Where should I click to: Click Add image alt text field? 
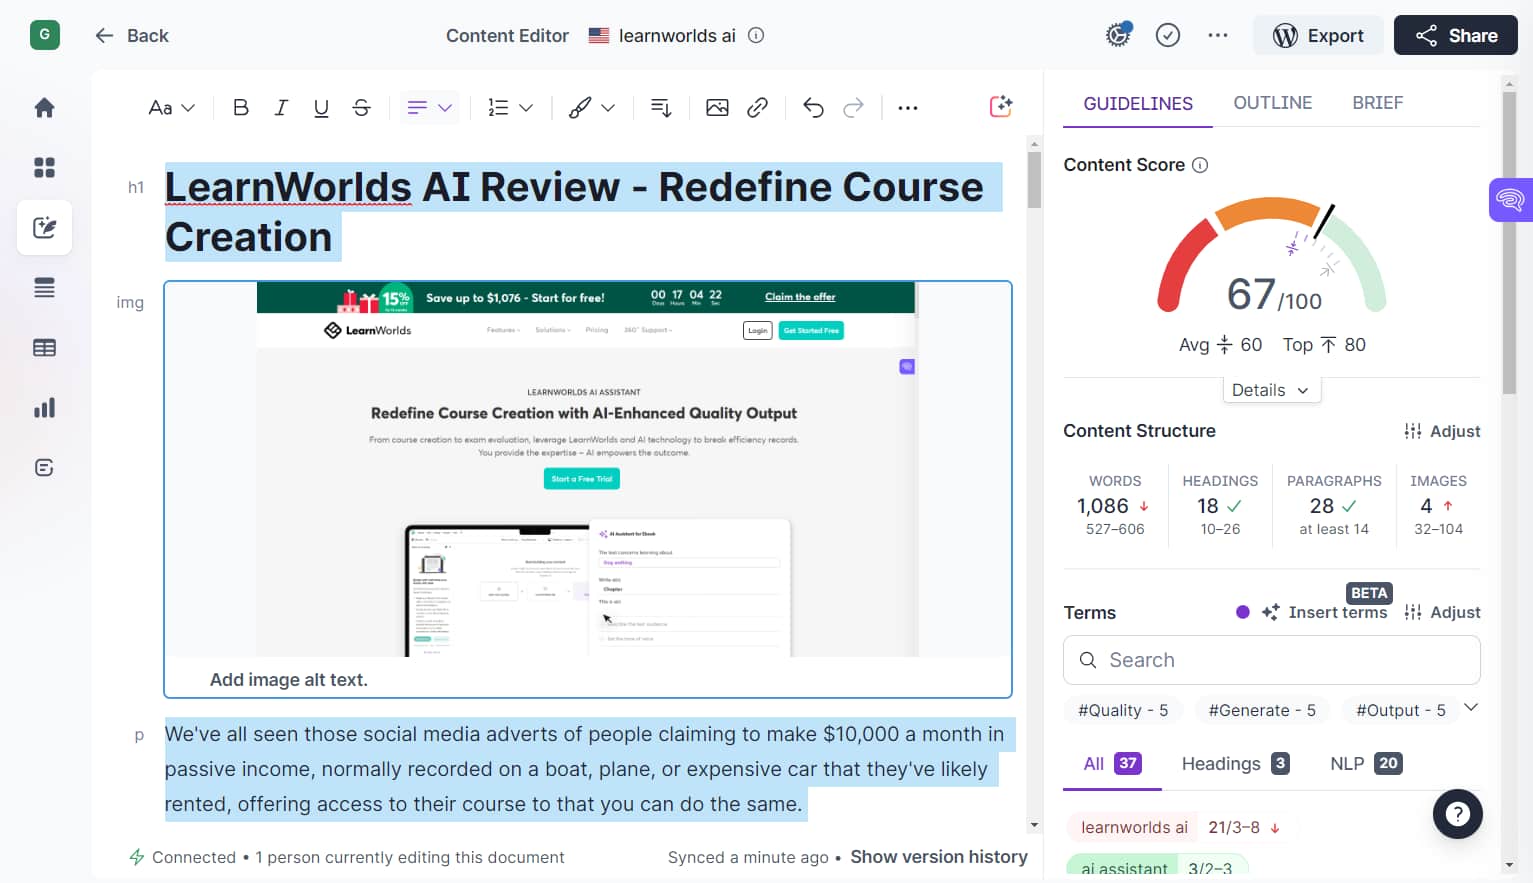[289, 680]
